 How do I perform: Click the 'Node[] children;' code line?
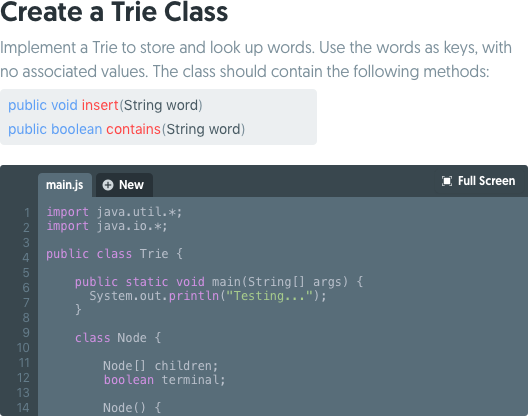[161, 366]
